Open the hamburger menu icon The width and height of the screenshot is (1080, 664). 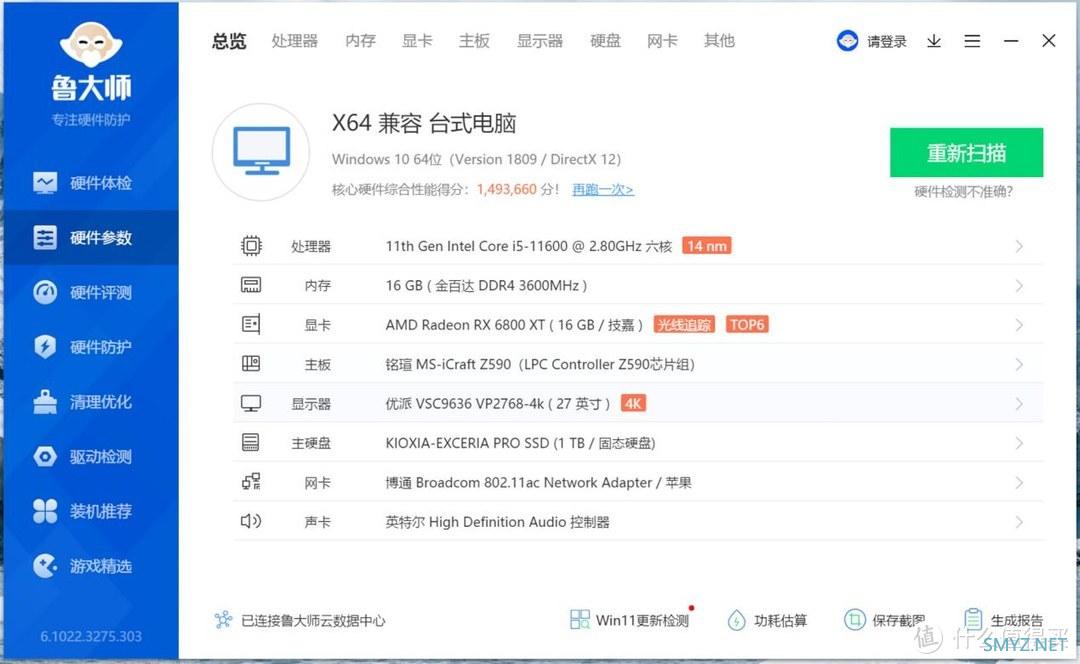(973, 41)
